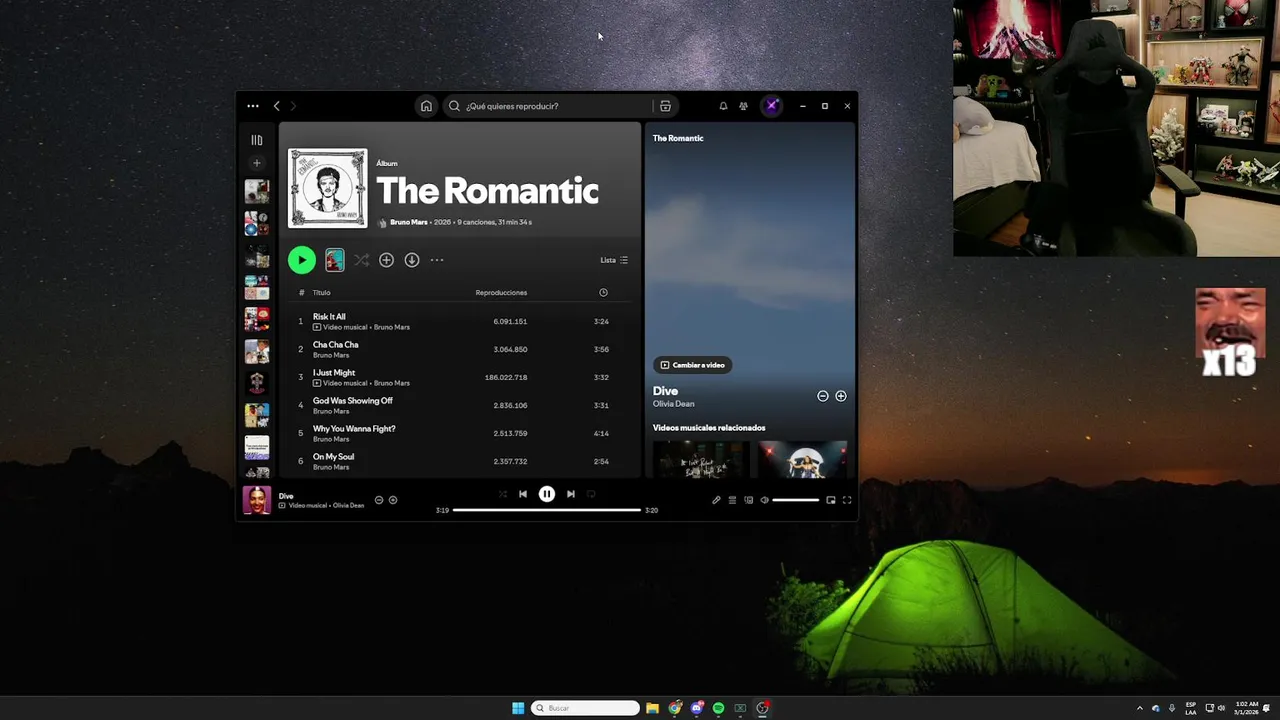Select the Cha Cha Cha track
The height and width of the screenshot is (720, 1280).
pos(460,349)
